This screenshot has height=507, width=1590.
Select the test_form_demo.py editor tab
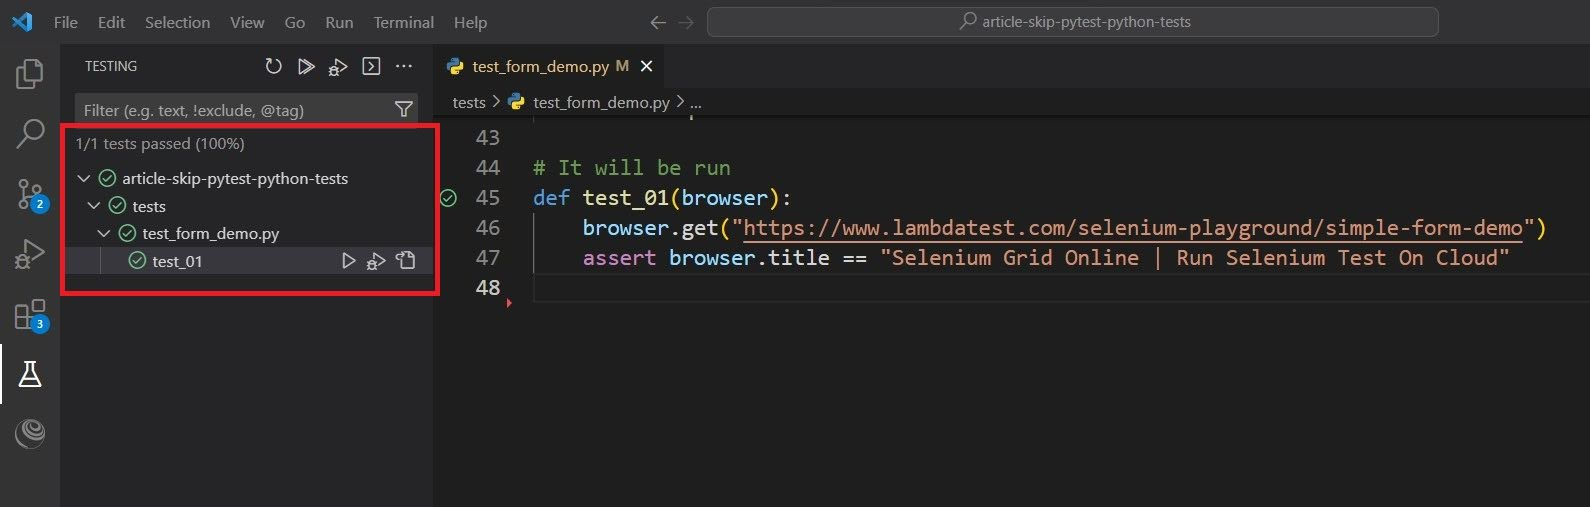pos(549,66)
